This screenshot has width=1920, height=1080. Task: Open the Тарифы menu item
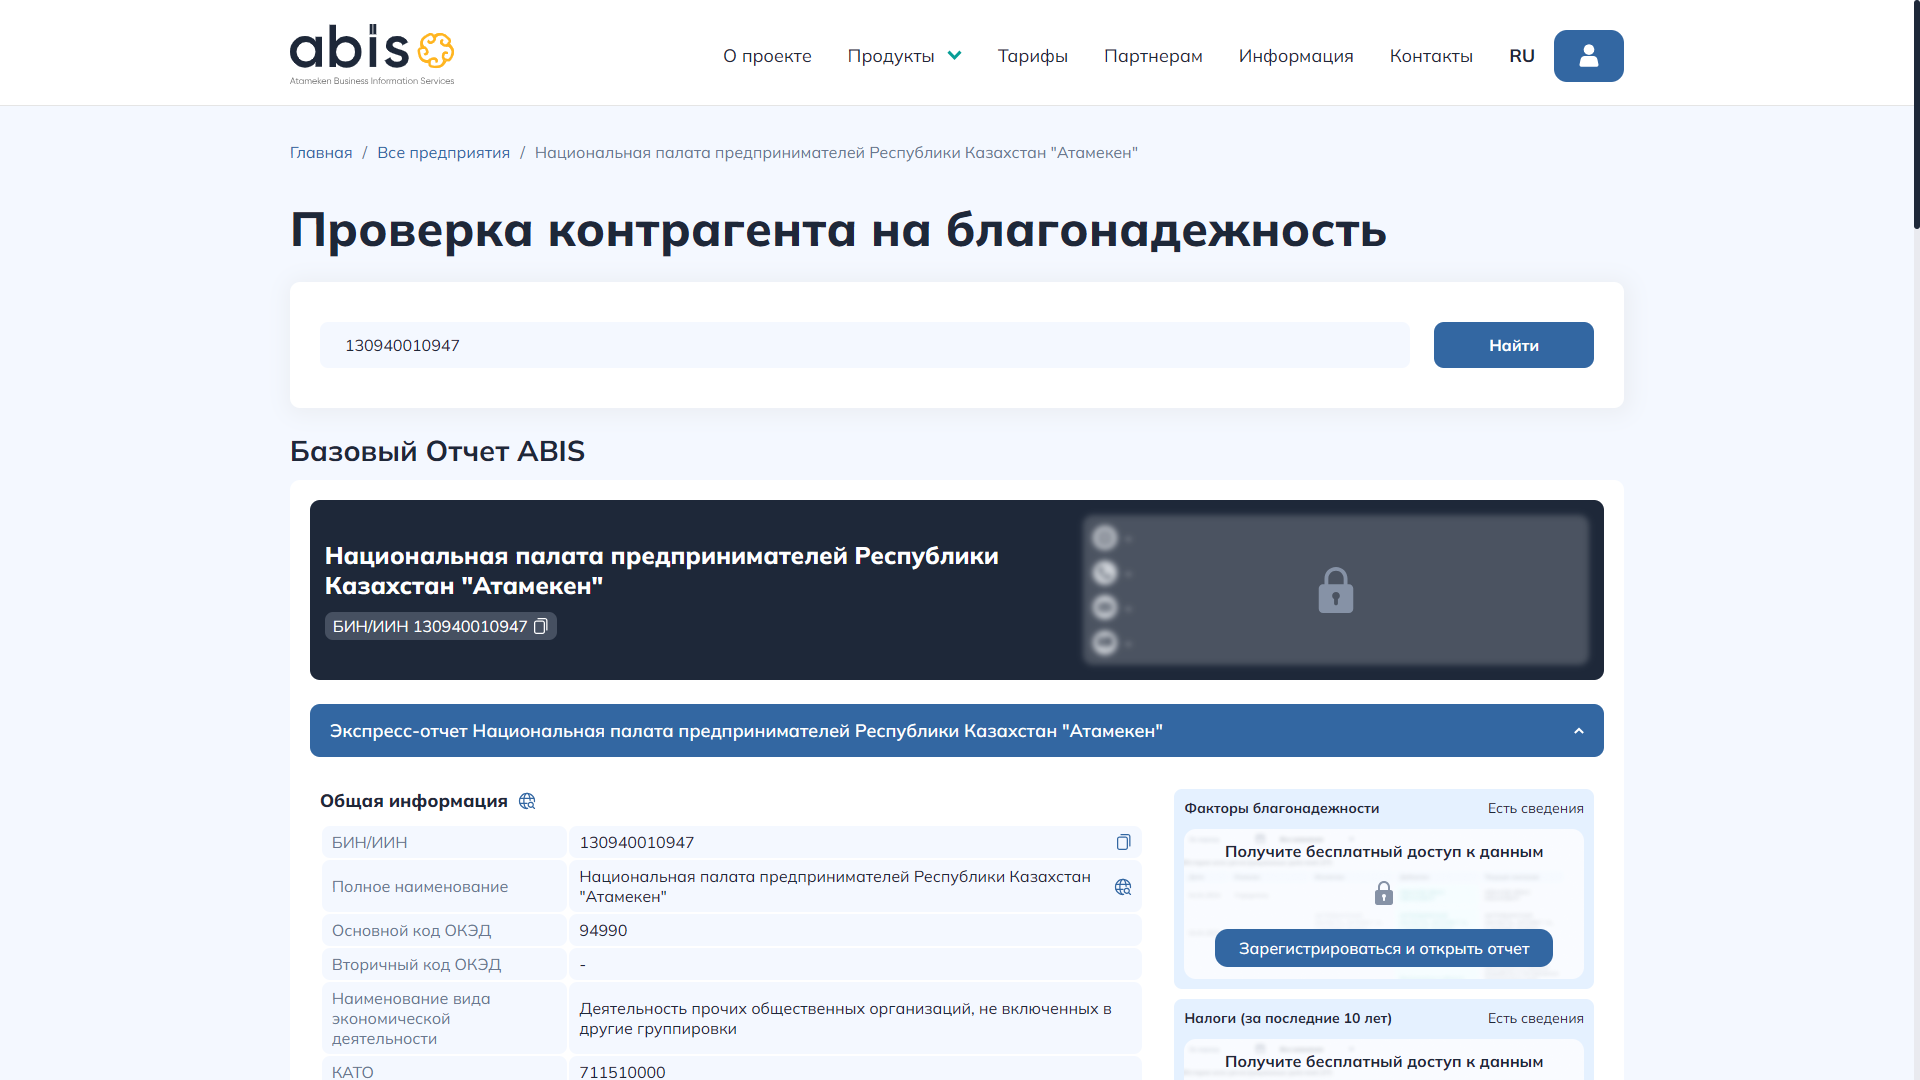tap(1032, 56)
